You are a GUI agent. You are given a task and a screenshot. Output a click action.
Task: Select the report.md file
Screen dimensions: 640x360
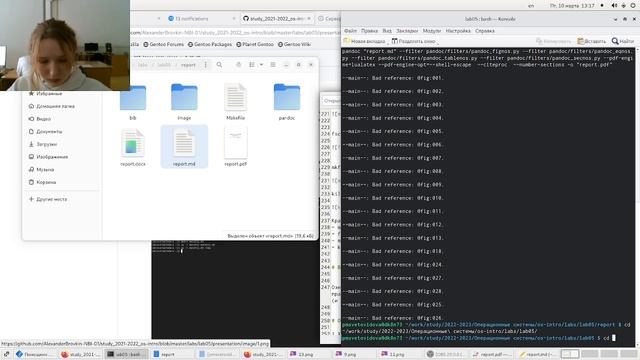coord(184,147)
